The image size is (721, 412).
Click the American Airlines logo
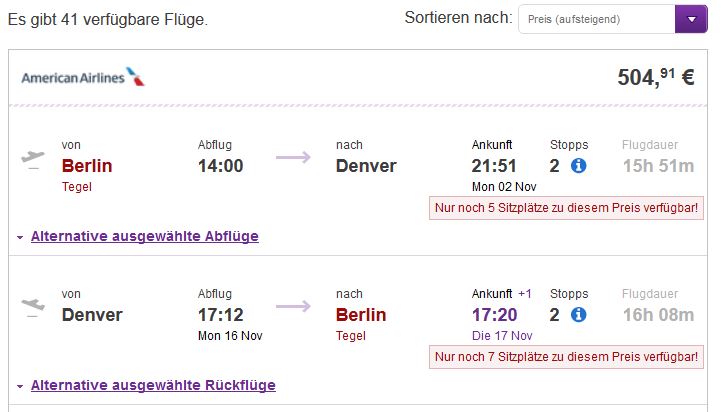pos(83,77)
